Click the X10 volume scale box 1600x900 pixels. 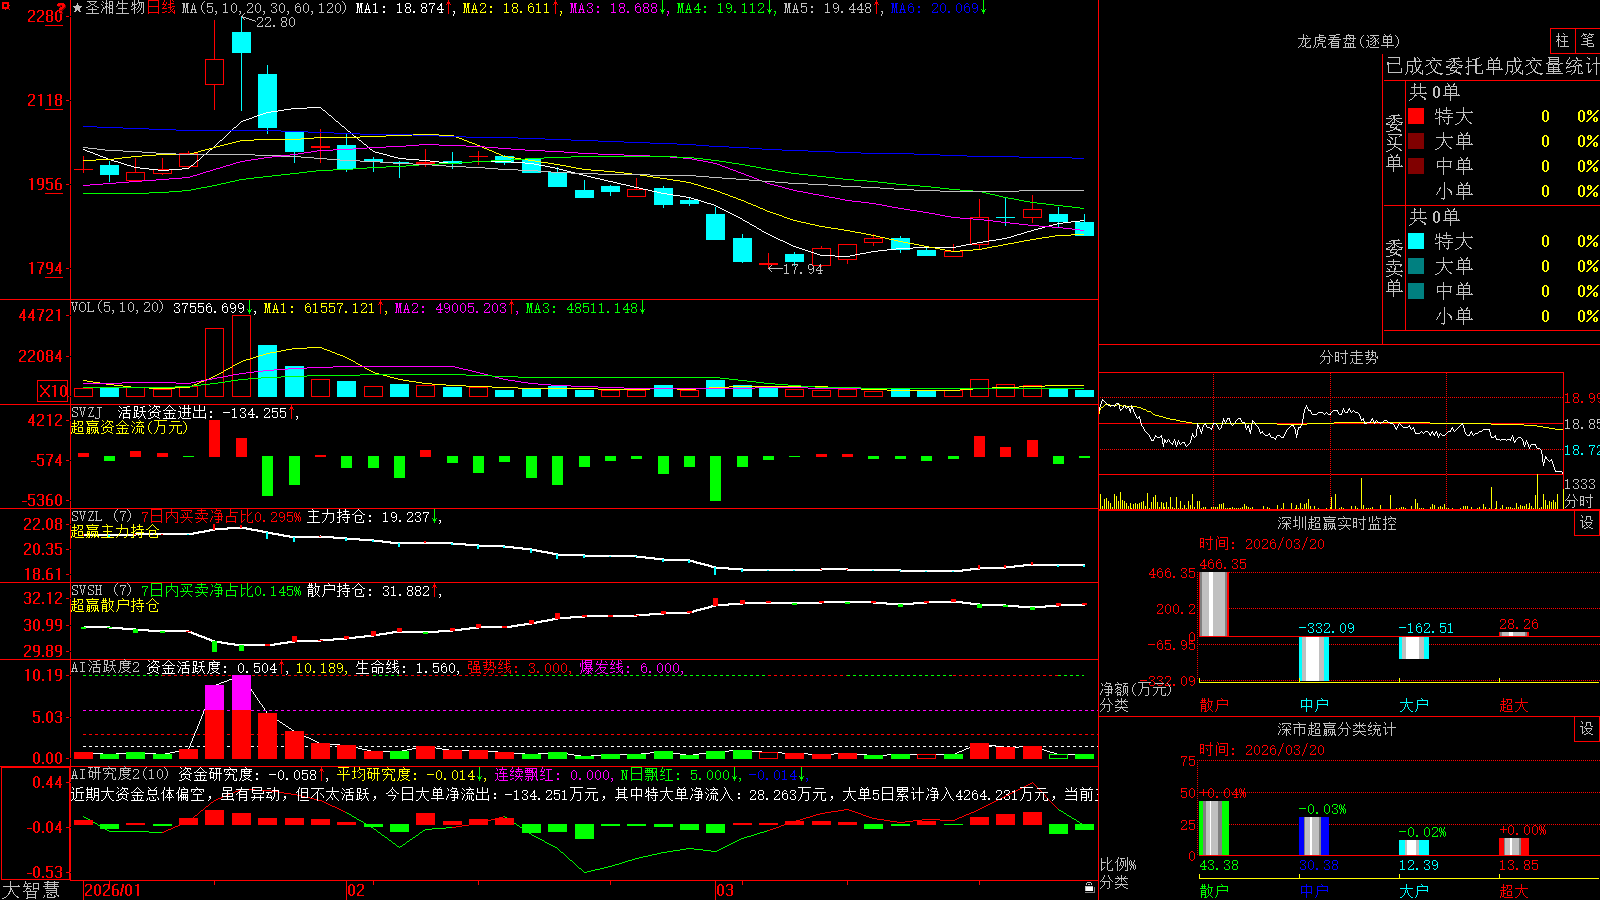53,391
